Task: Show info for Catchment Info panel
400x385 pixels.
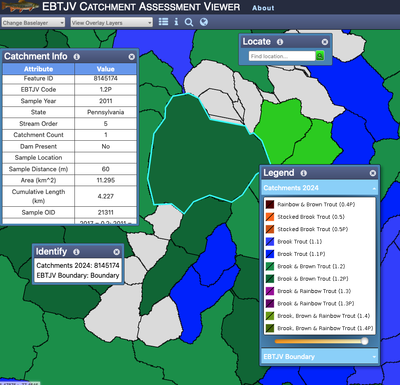Action: (x=77, y=57)
